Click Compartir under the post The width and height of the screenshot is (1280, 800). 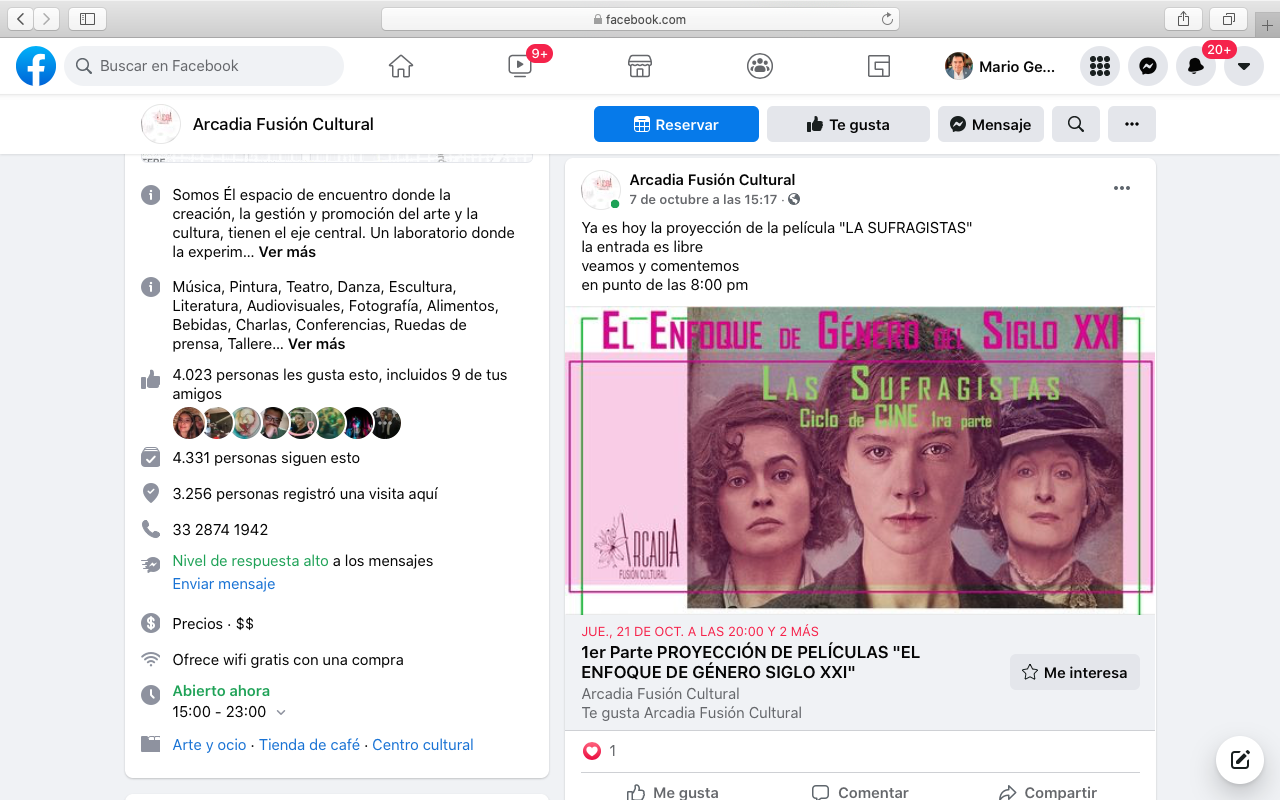pos(1047,792)
